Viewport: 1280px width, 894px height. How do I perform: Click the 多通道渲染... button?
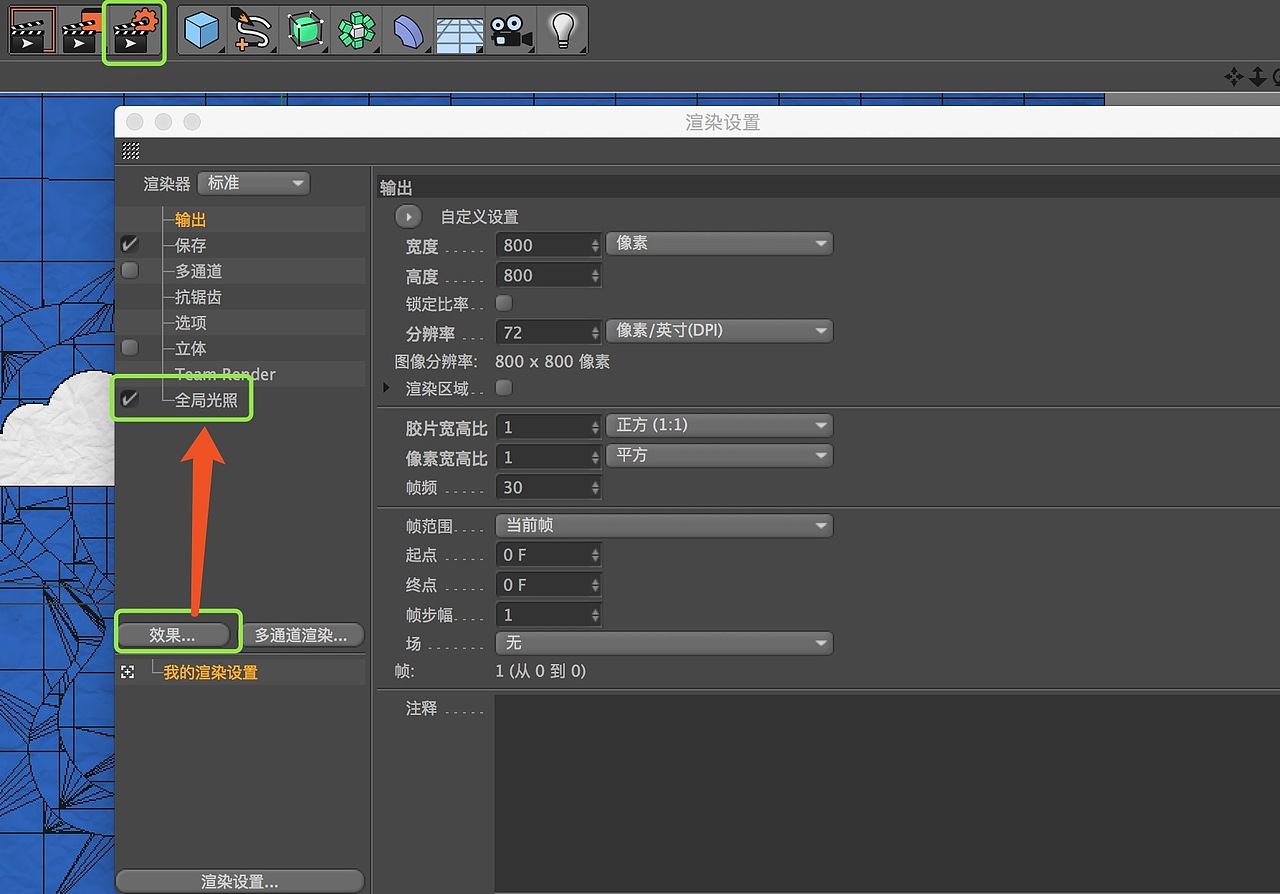click(301, 635)
